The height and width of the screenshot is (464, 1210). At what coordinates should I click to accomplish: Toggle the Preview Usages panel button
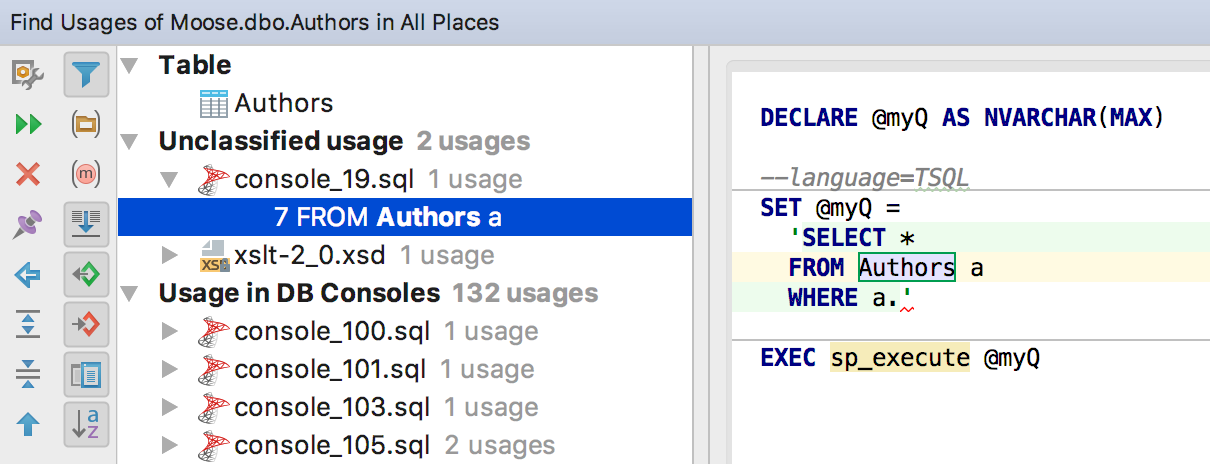(x=86, y=375)
